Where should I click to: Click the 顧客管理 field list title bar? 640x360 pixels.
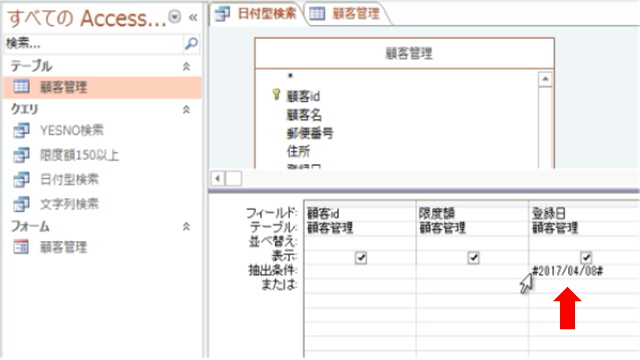click(x=404, y=53)
